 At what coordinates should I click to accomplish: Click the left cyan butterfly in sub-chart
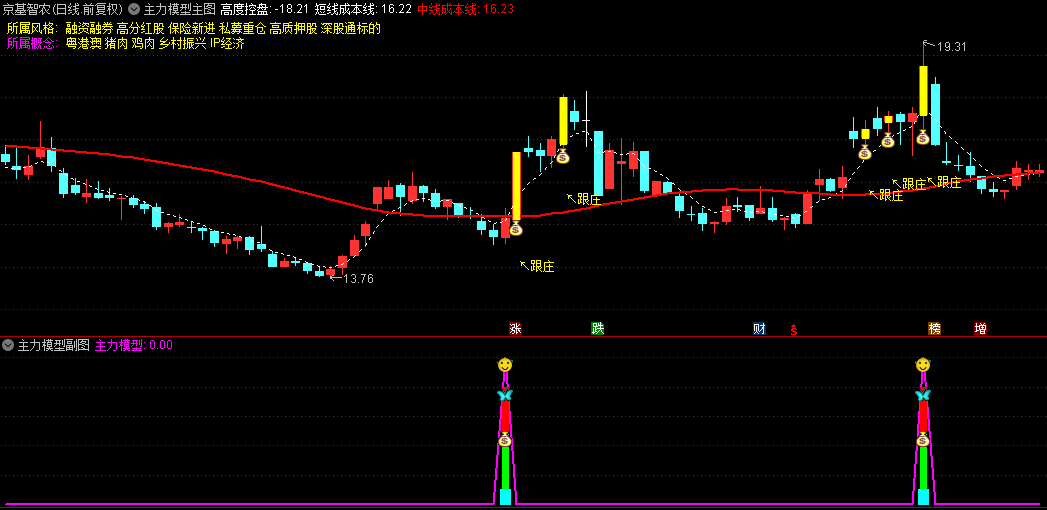point(505,395)
